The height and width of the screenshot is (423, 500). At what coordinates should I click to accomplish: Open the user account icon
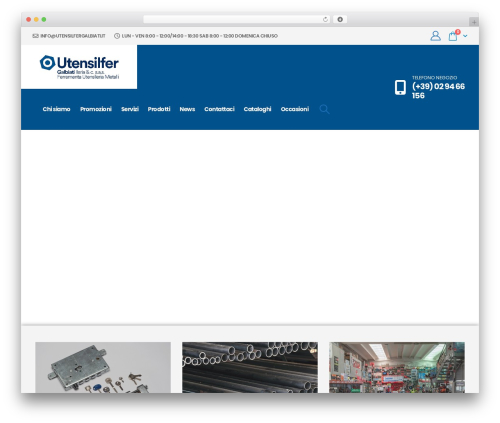(435, 36)
